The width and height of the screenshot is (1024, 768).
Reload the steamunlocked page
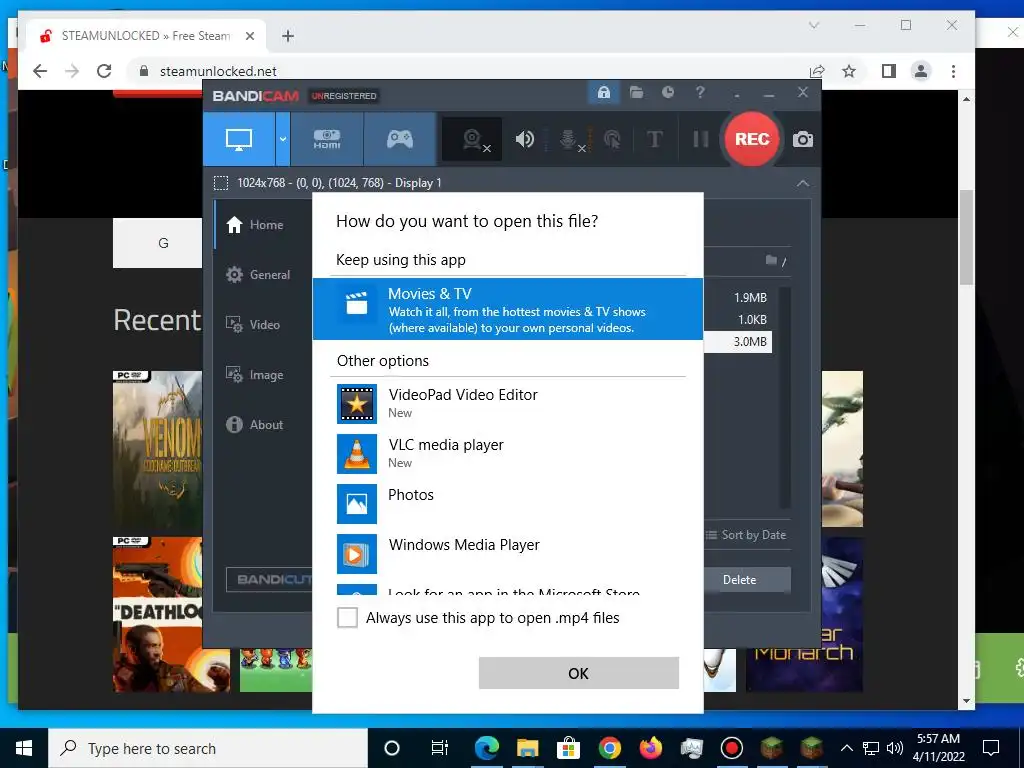[x=104, y=71]
